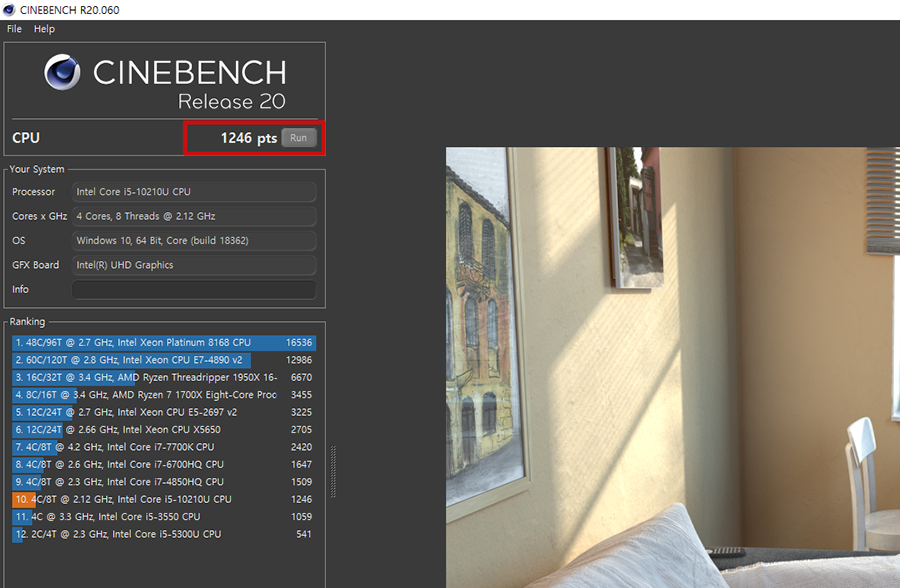Viewport: 900px width, 588px height.
Task: Click the score 541 in ranking
Action: click(304, 534)
